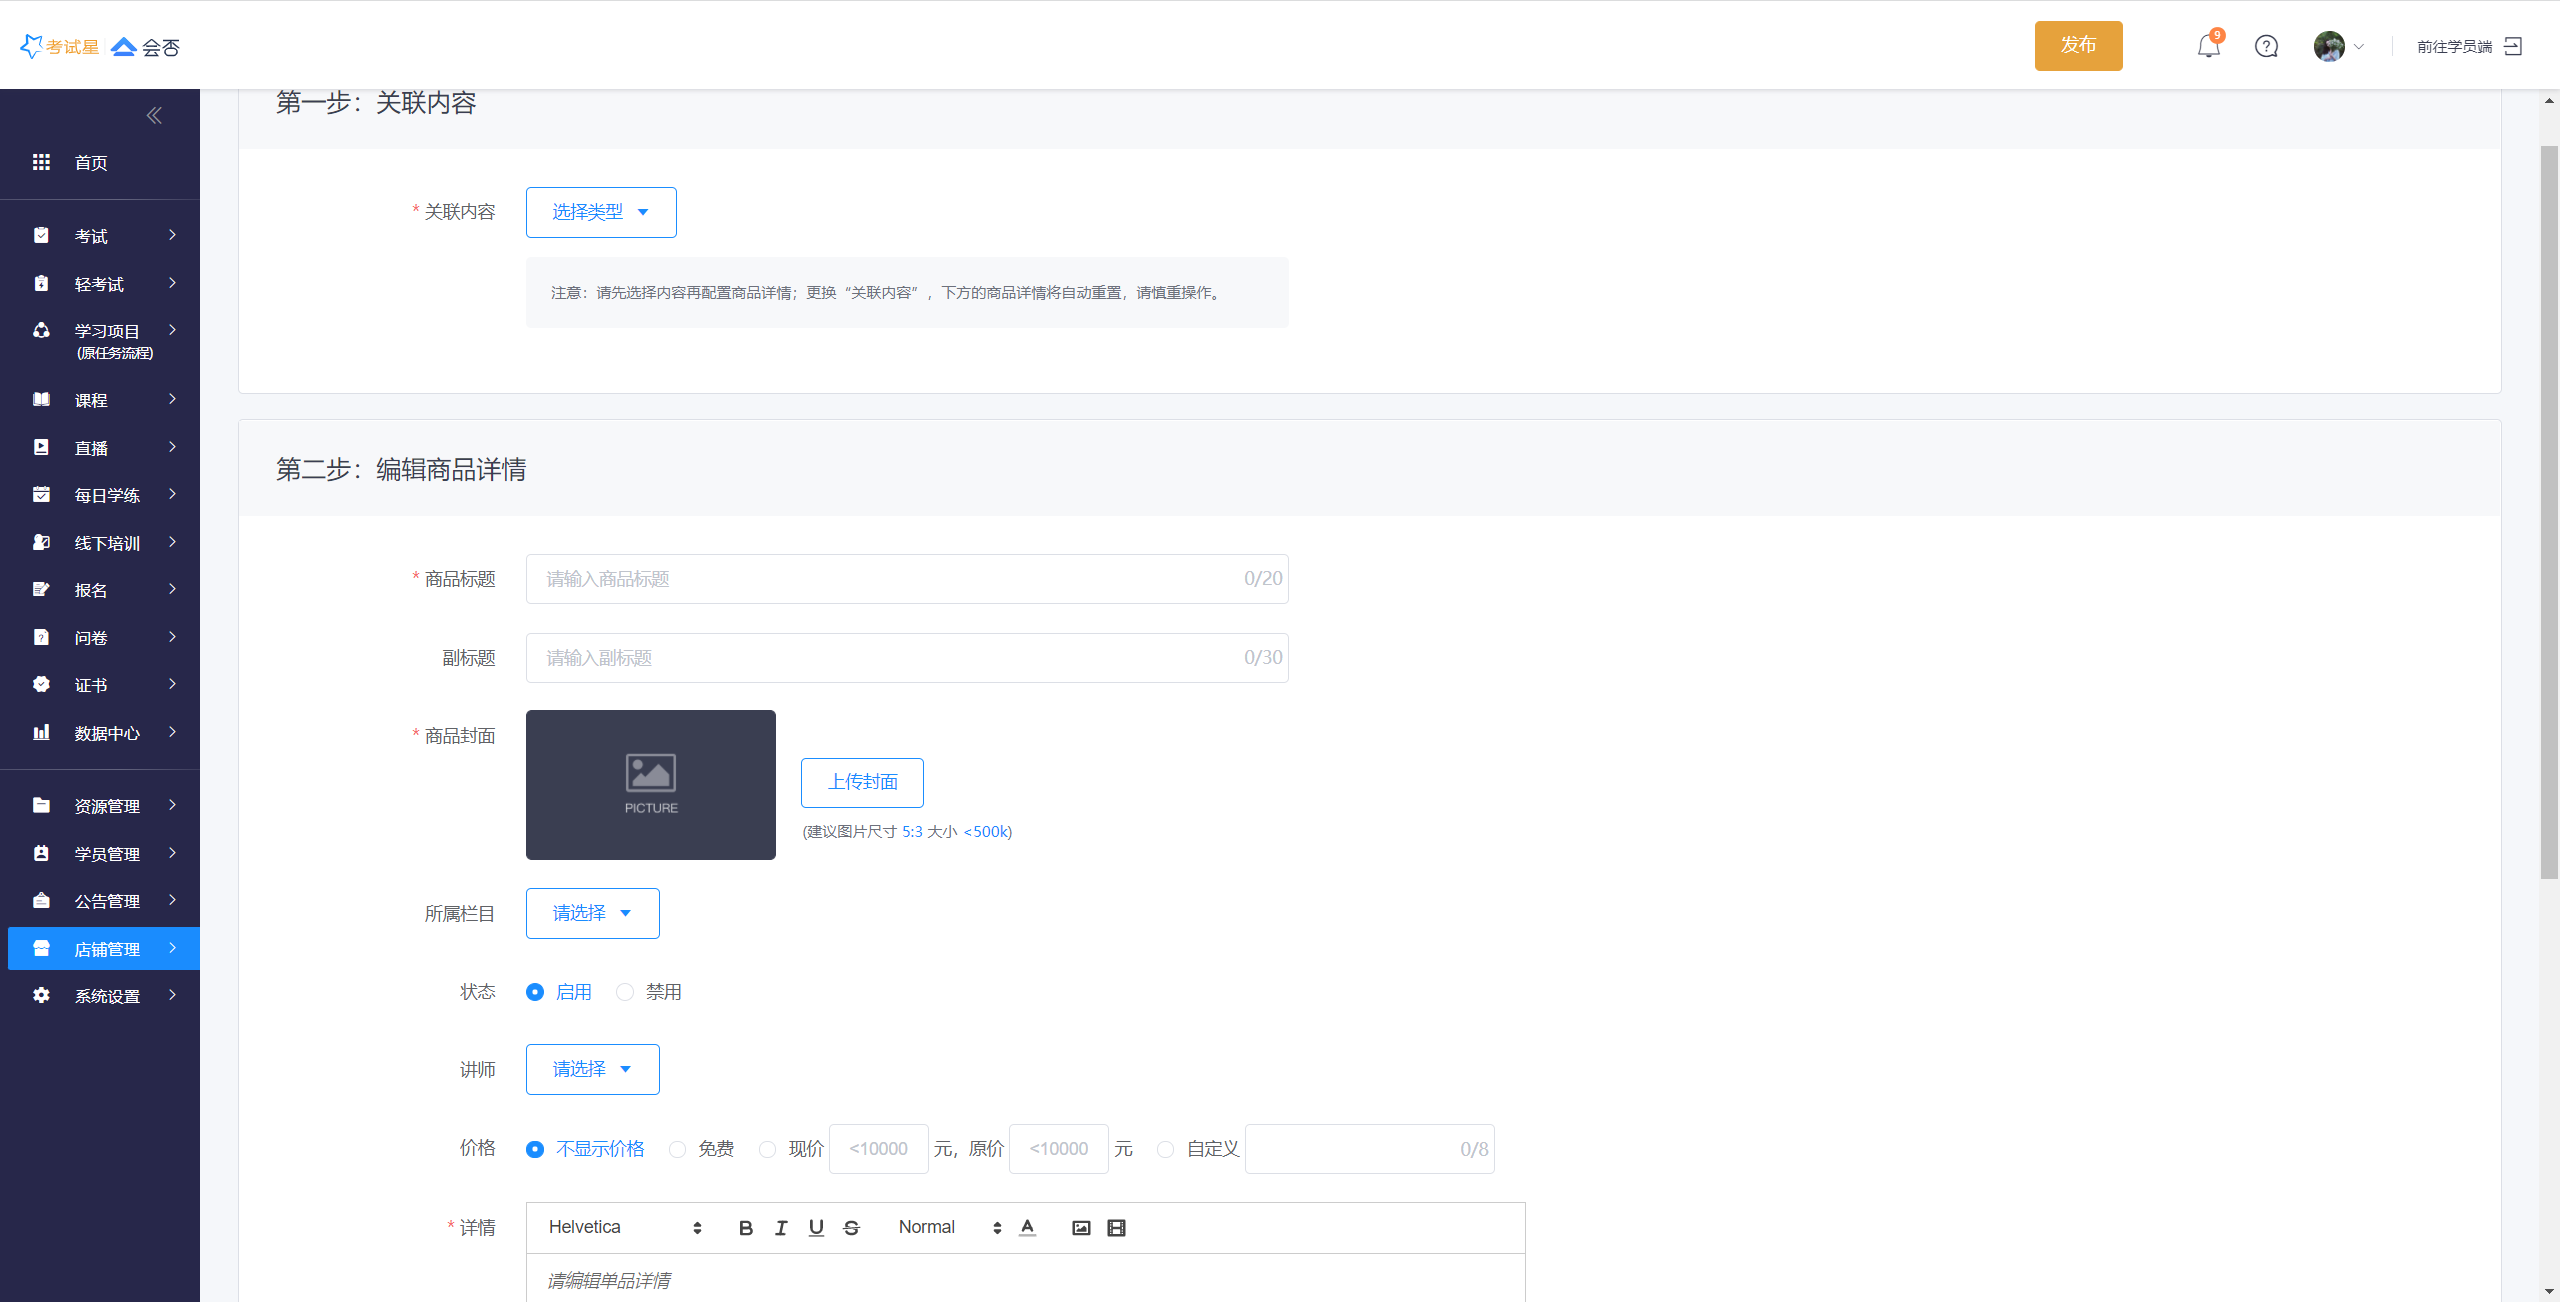Insert video via editor film icon
2560x1302 pixels.
[1116, 1228]
